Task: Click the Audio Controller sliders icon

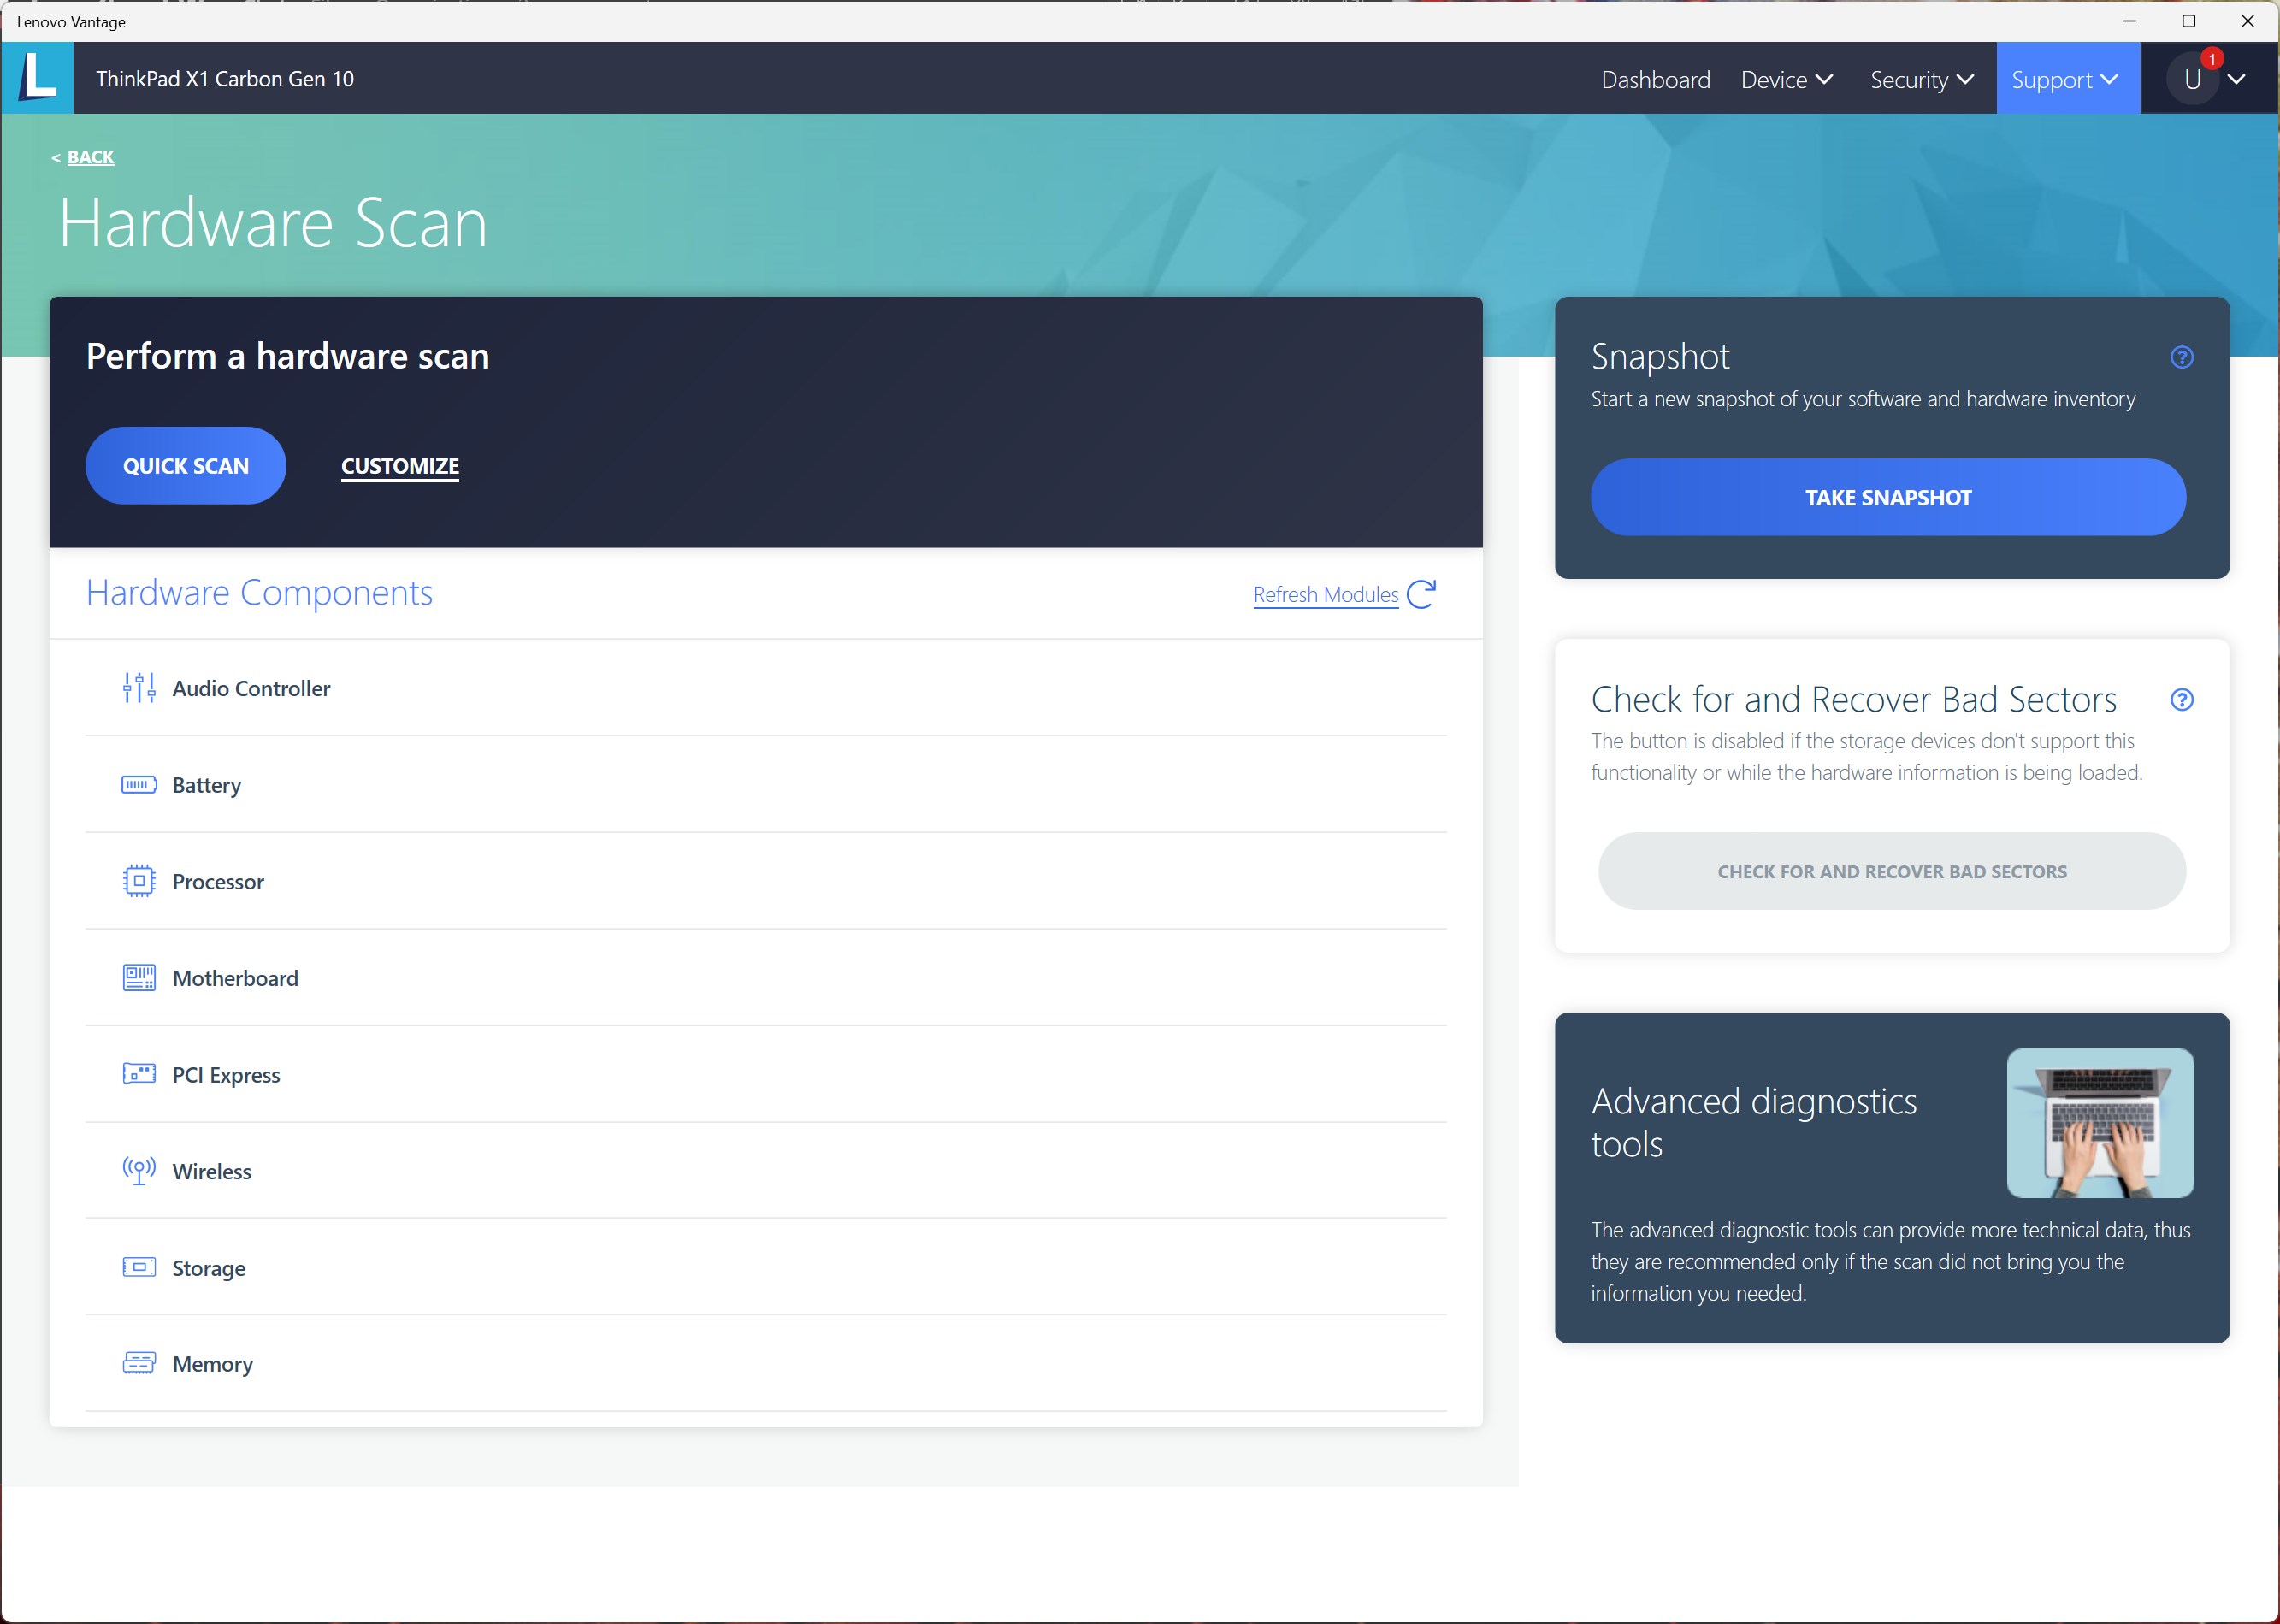Action: click(x=139, y=688)
